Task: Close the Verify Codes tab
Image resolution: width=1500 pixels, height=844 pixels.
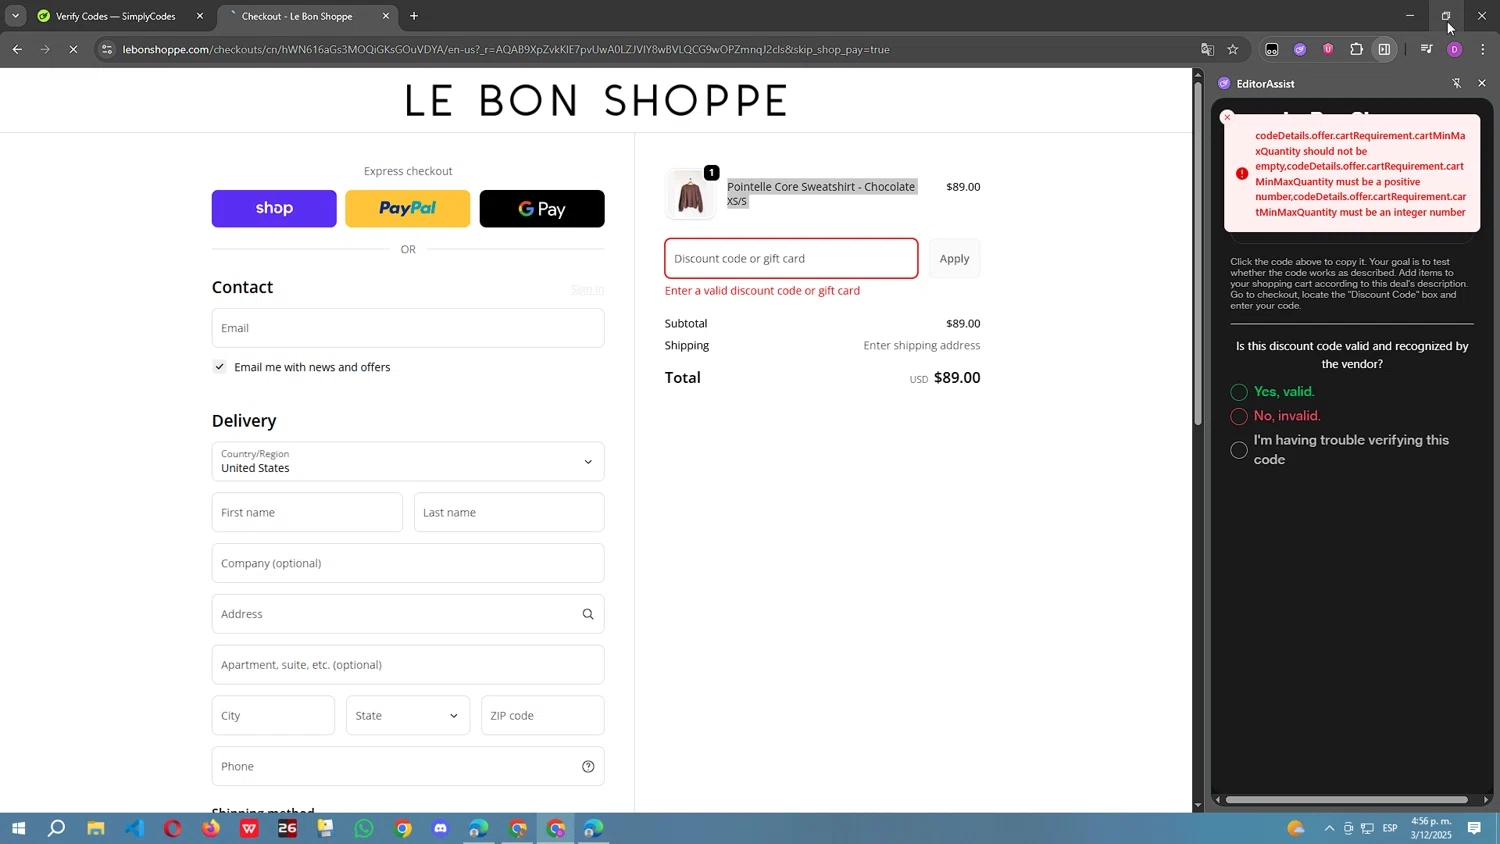Action: [200, 16]
